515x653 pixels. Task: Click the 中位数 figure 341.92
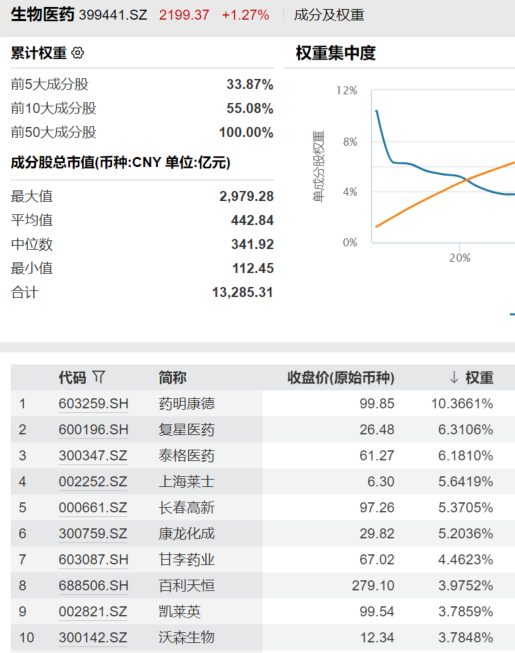tap(252, 244)
